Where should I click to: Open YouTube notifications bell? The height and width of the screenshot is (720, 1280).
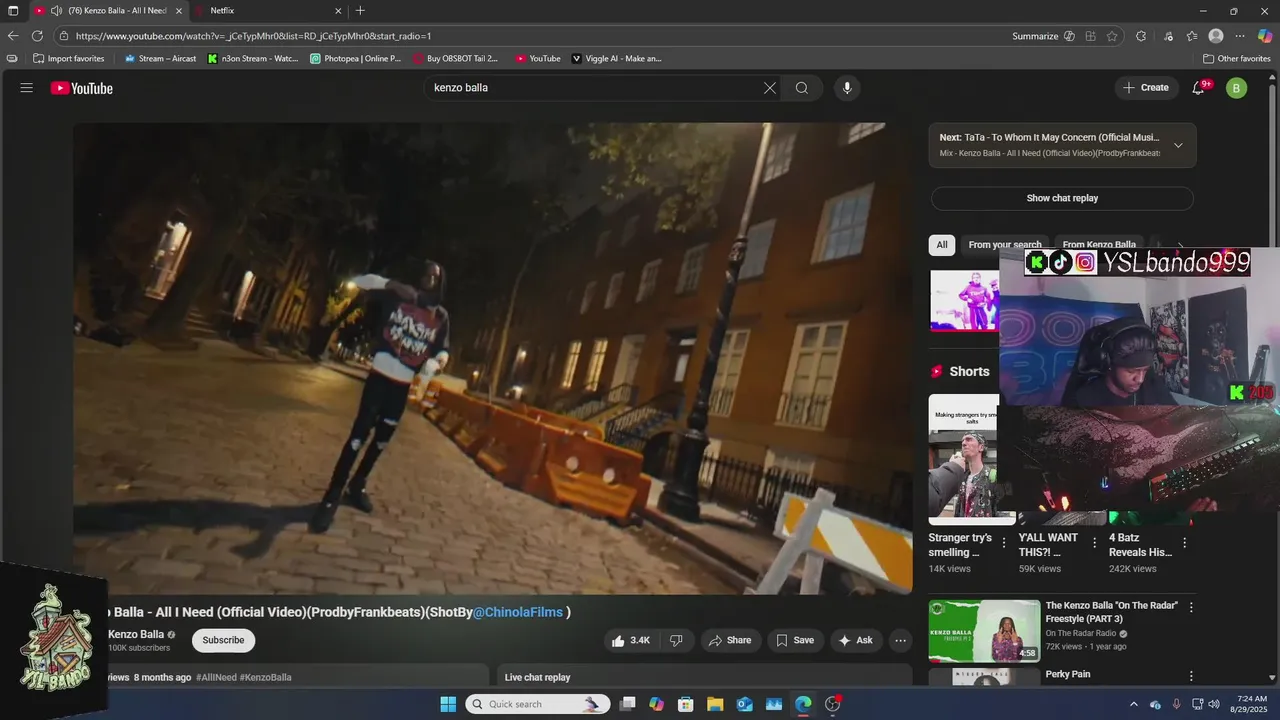[x=1198, y=88]
